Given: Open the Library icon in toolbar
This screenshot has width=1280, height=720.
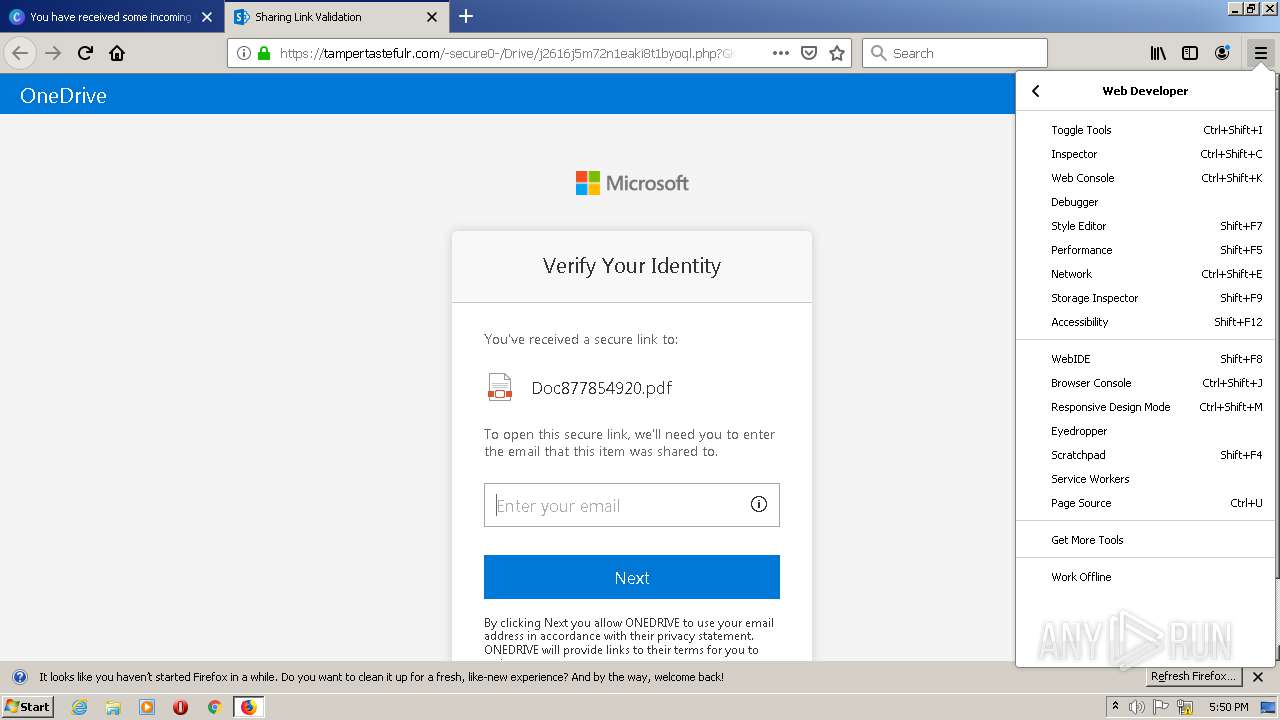Looking at the screenshot, I should coord(1158,53).
